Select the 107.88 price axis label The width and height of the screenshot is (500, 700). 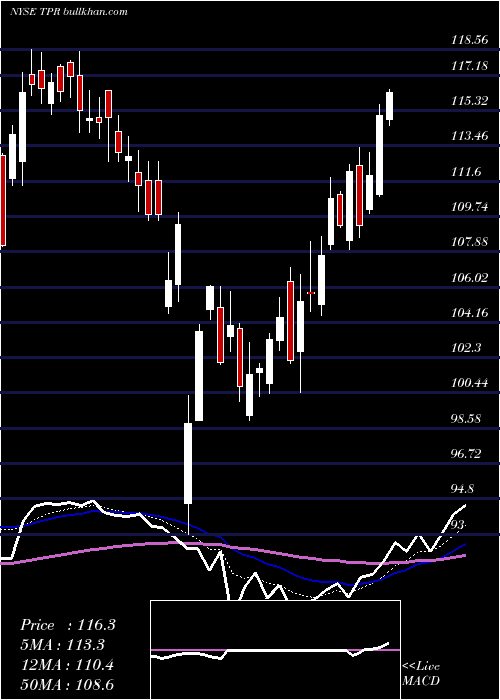[x=470, y=242]
